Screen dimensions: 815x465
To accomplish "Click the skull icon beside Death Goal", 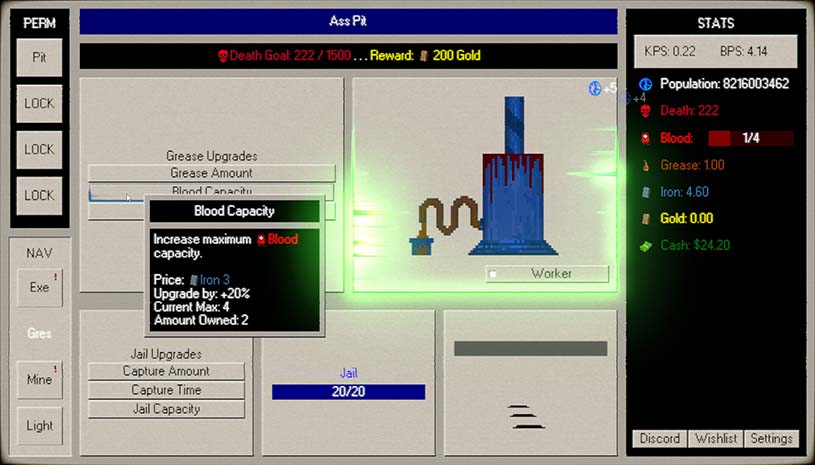I will point(223,56).
